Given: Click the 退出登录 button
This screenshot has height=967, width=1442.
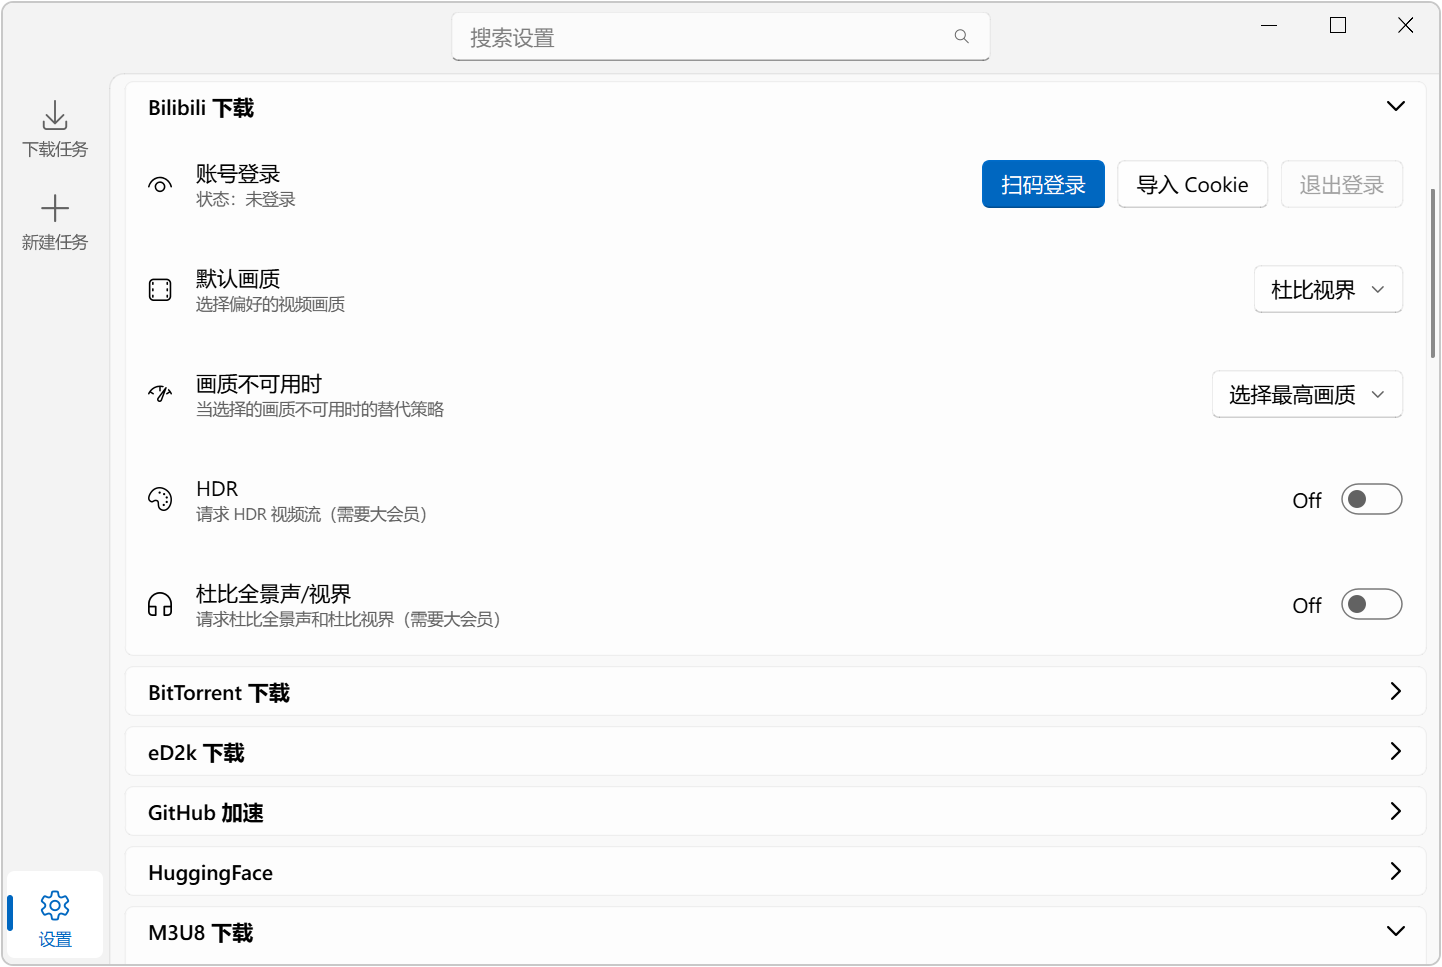Looking at the screenshot, I should click(1341, 184).
